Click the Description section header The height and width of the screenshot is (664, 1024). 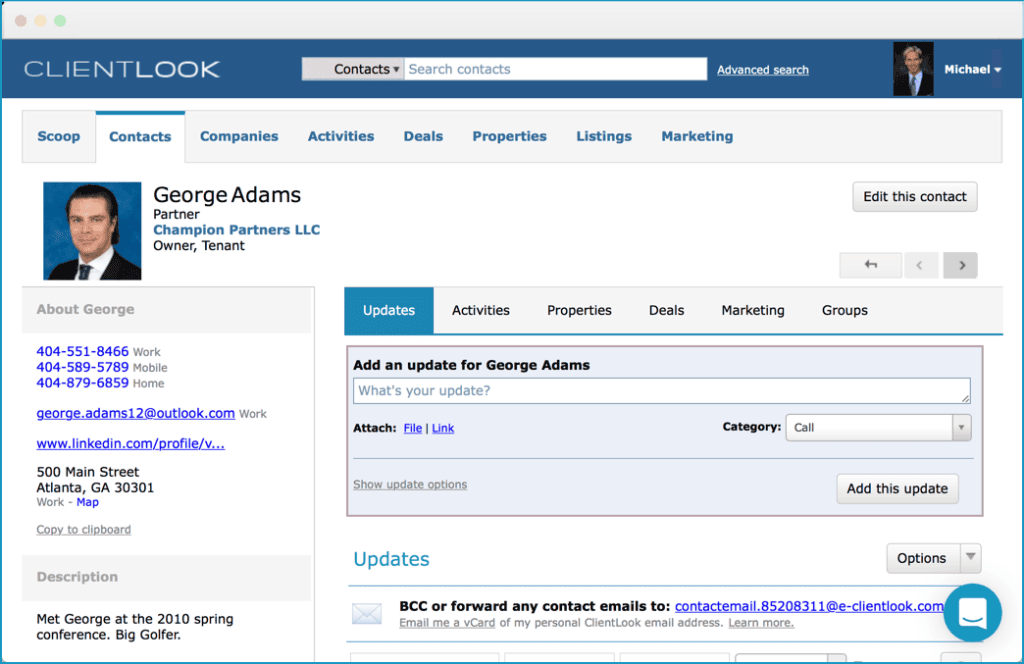click(167, 577)
